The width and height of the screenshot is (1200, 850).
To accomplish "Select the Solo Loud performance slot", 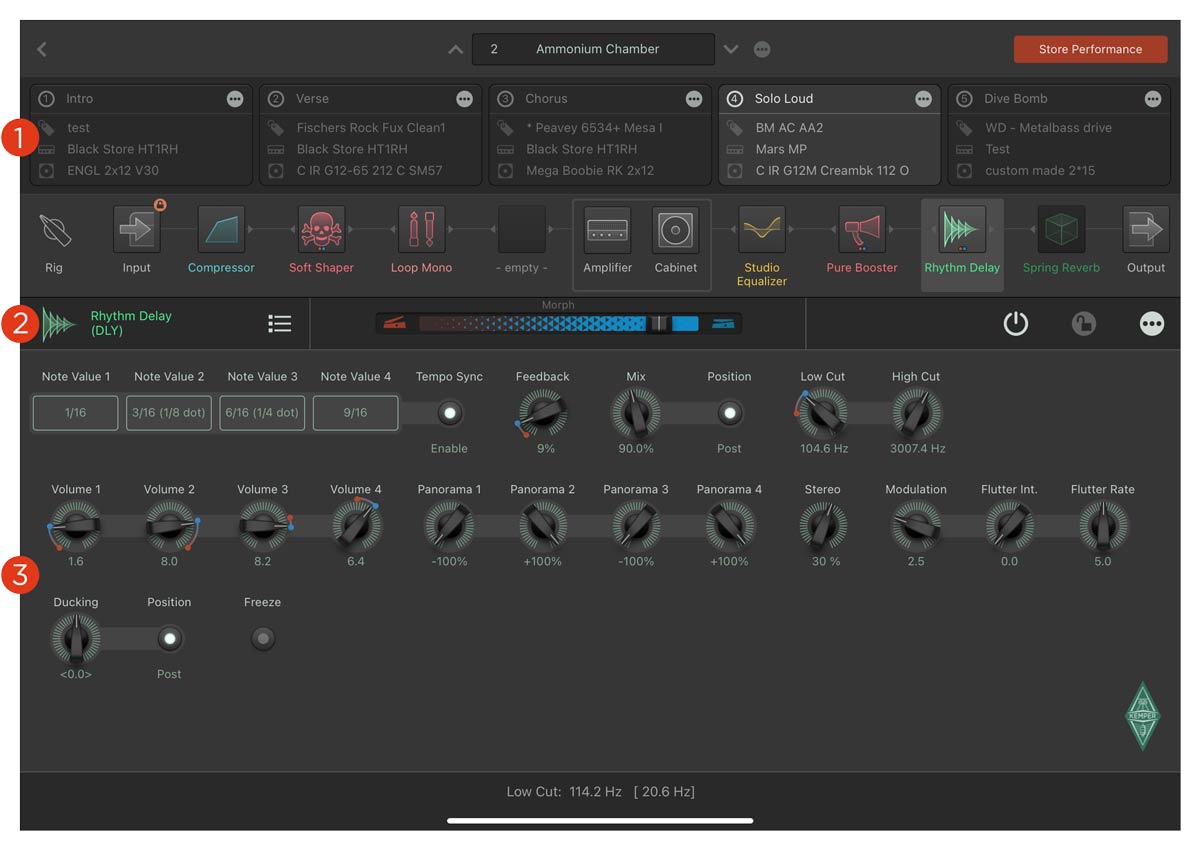I will 830,135.
